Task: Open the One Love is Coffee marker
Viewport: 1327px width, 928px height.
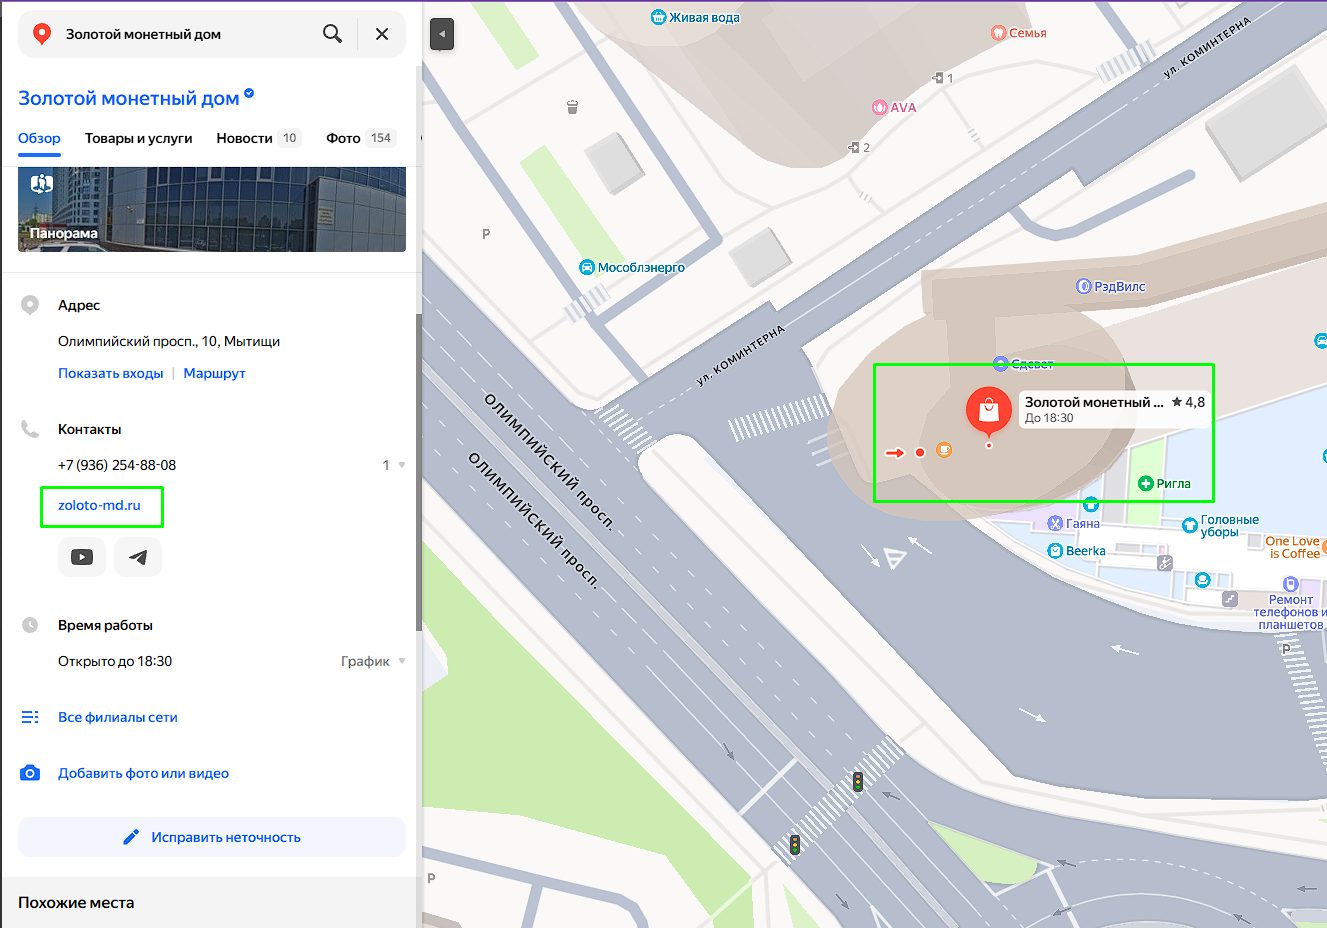Action: (x=1295, y=547)
